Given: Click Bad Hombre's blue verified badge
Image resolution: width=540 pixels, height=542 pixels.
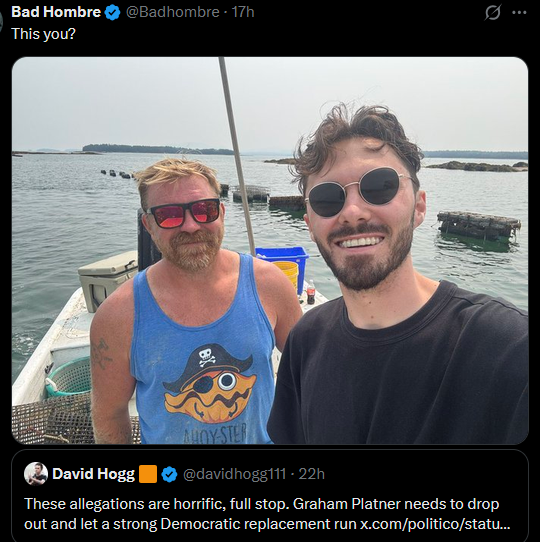Looking at the screenshot, I should [112, 12].
